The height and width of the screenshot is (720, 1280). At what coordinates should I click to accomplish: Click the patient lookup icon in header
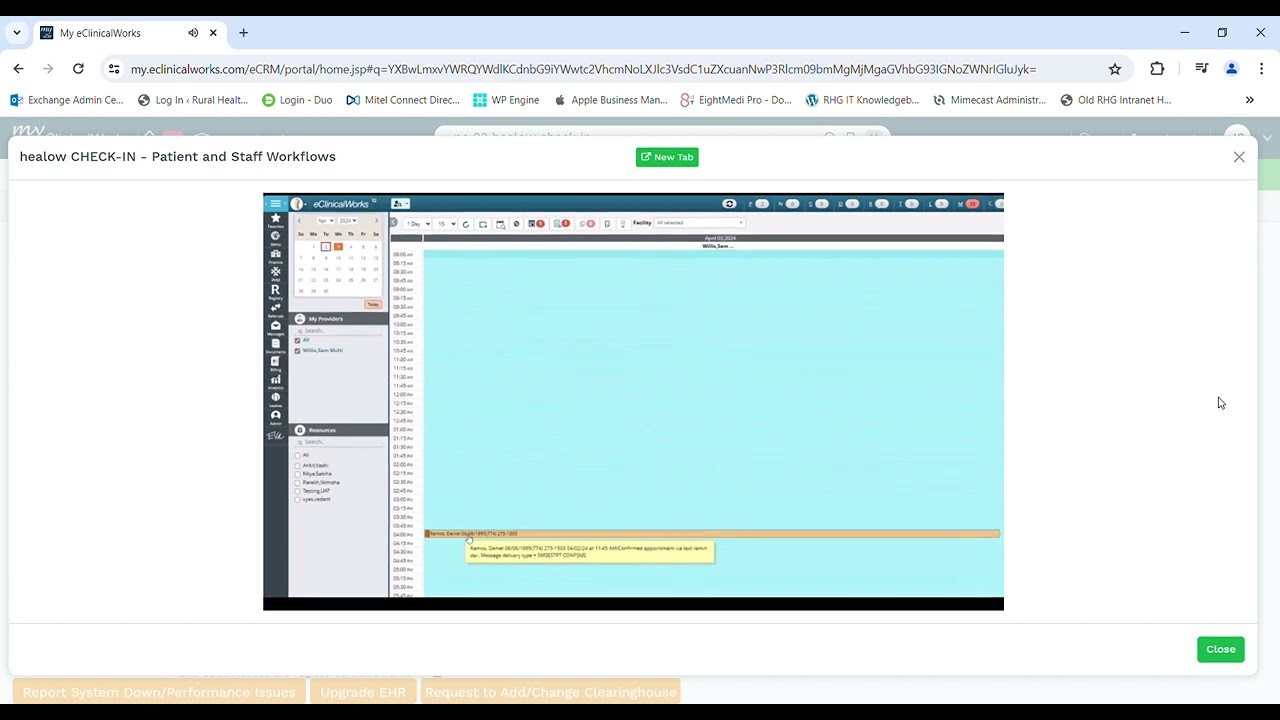(x=400, y=204)
